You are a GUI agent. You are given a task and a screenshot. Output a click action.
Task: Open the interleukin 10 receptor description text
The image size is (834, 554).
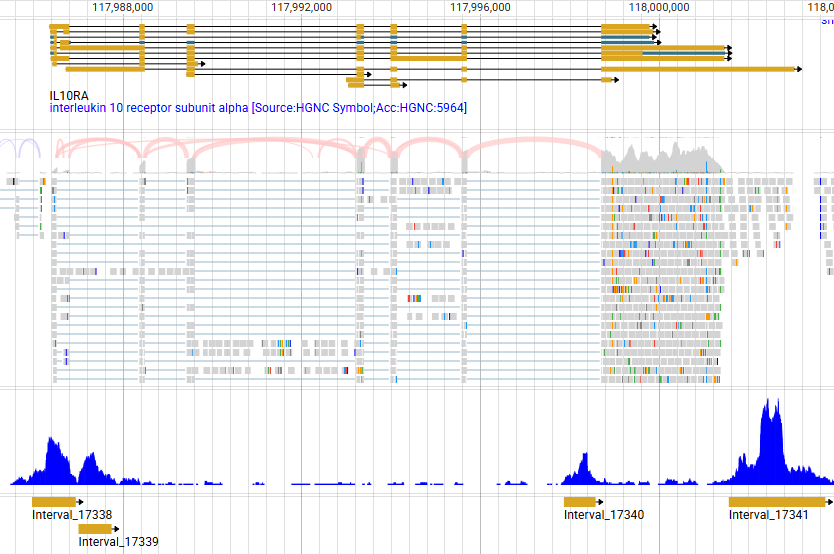(258, 108)
